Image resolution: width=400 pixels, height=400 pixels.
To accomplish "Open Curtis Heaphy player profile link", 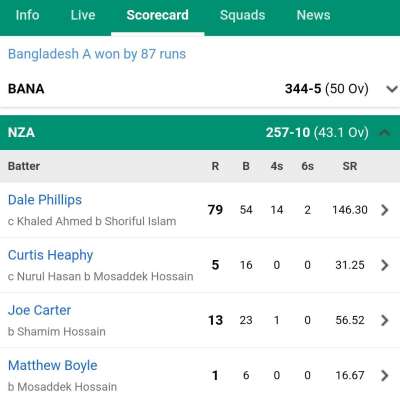I will 50,255.
